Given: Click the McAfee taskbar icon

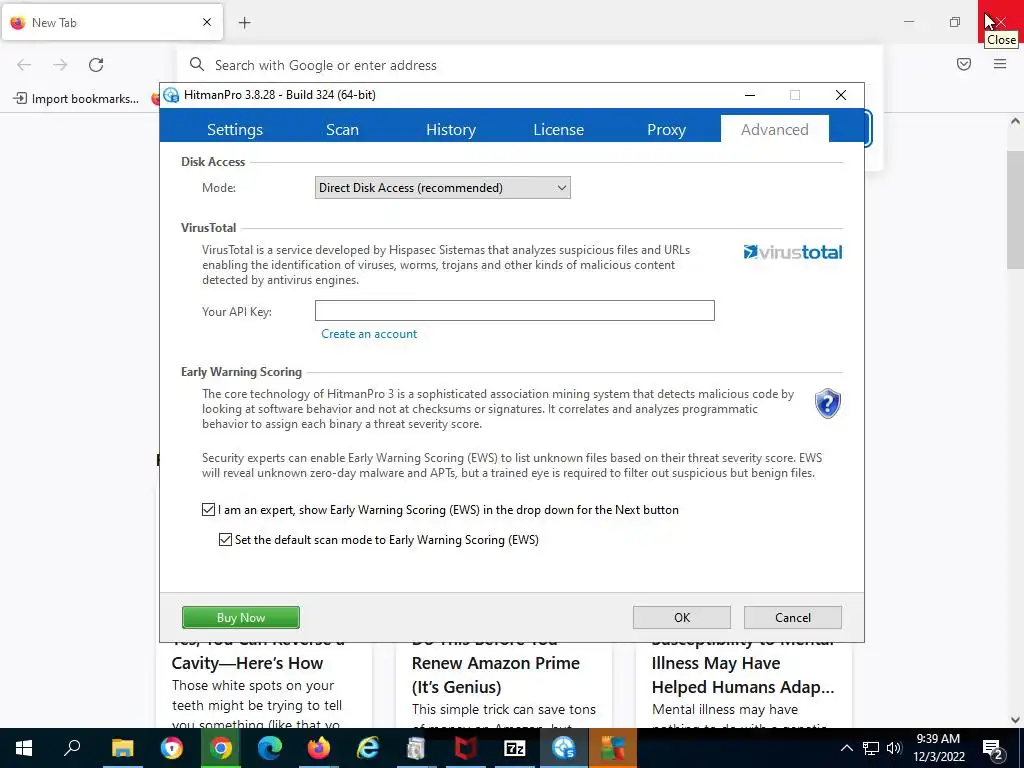Looking at the screenshot, I should coord(466,748).
